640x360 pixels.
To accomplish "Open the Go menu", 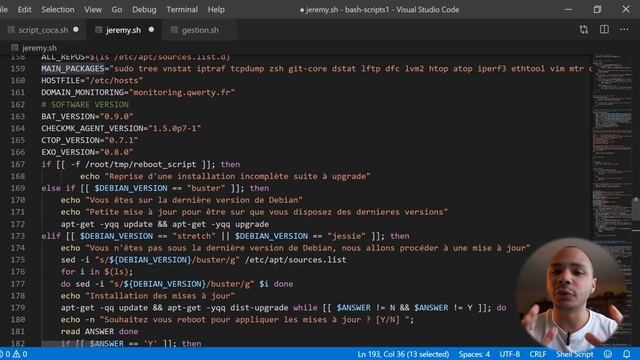I will (x=117, y=9).
